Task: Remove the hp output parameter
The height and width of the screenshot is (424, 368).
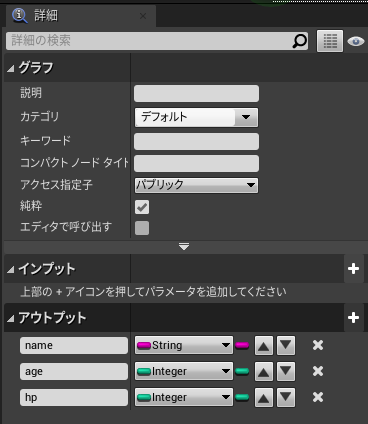Action: click(318, 397)
